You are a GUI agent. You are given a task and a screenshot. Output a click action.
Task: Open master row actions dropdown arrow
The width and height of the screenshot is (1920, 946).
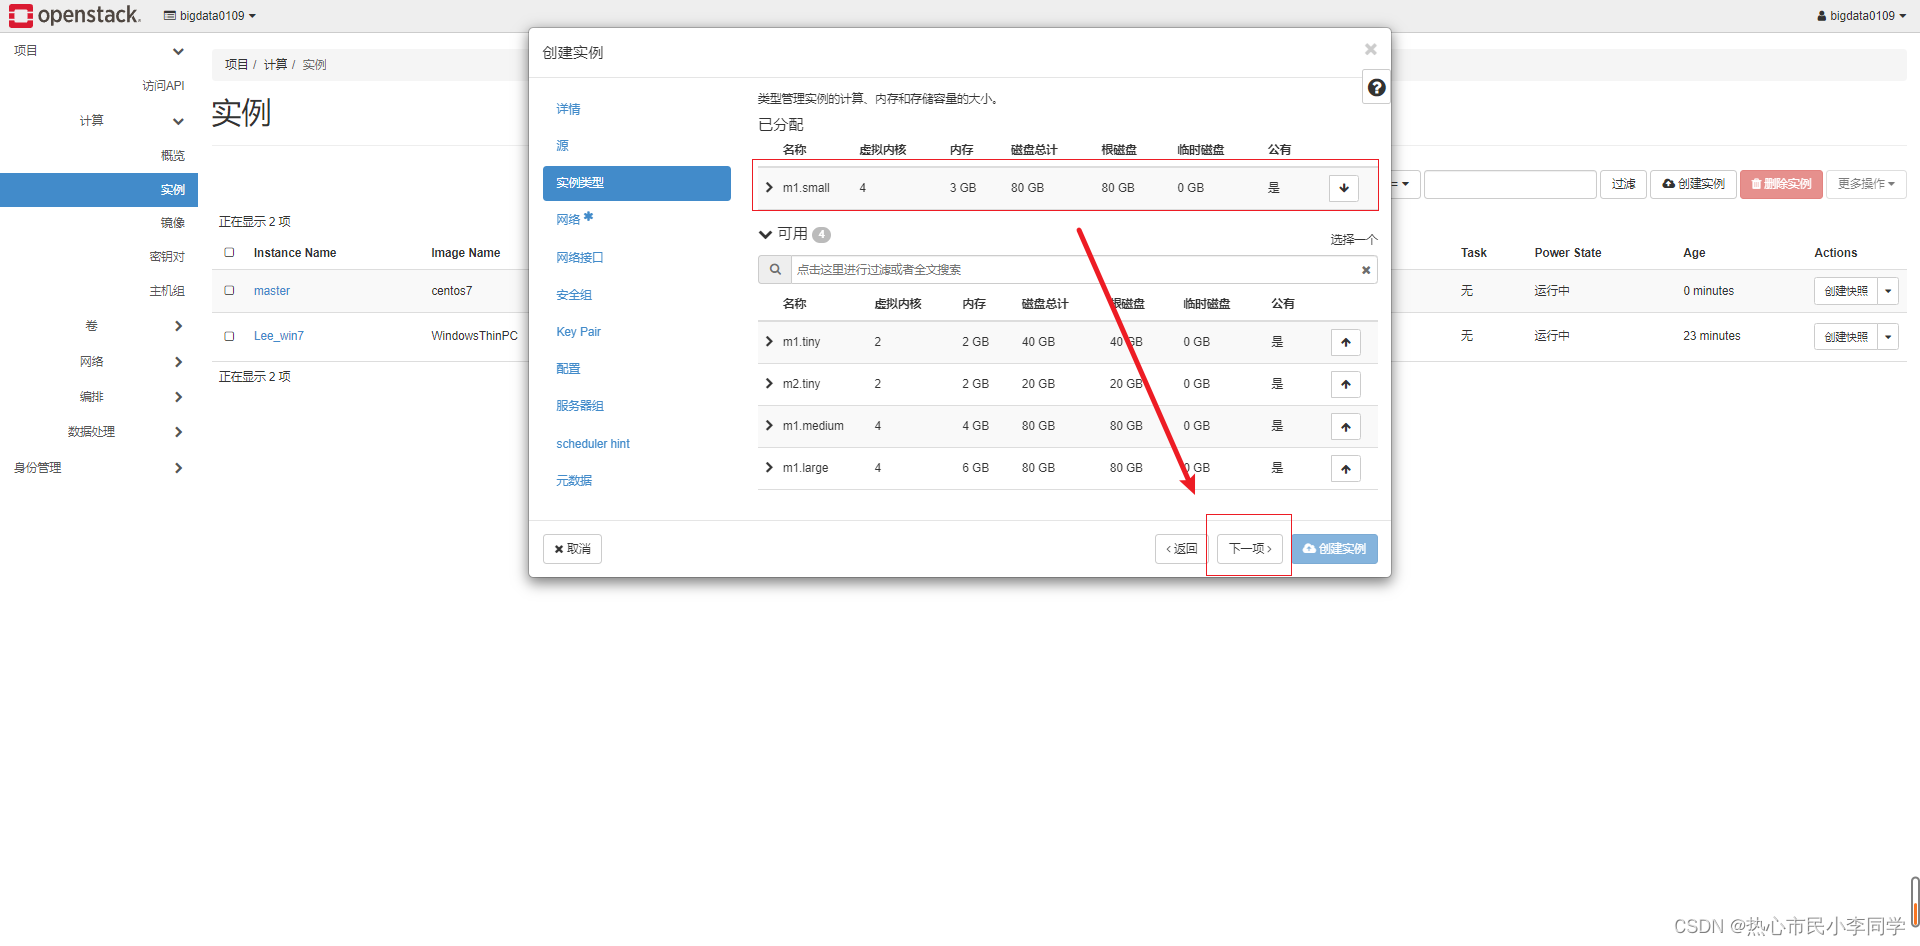[1888, 291]
